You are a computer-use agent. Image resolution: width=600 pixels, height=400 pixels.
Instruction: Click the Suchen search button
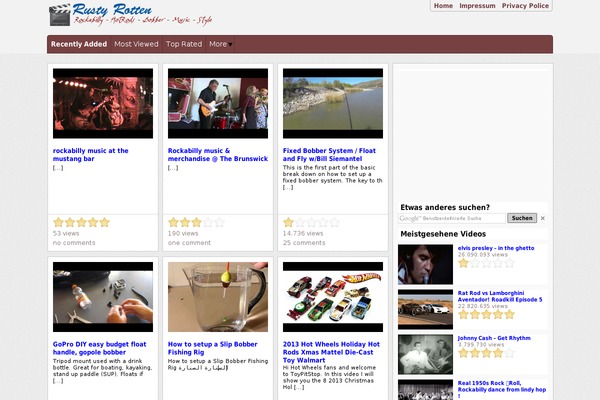pyautogui.click(x=522, y=218)
